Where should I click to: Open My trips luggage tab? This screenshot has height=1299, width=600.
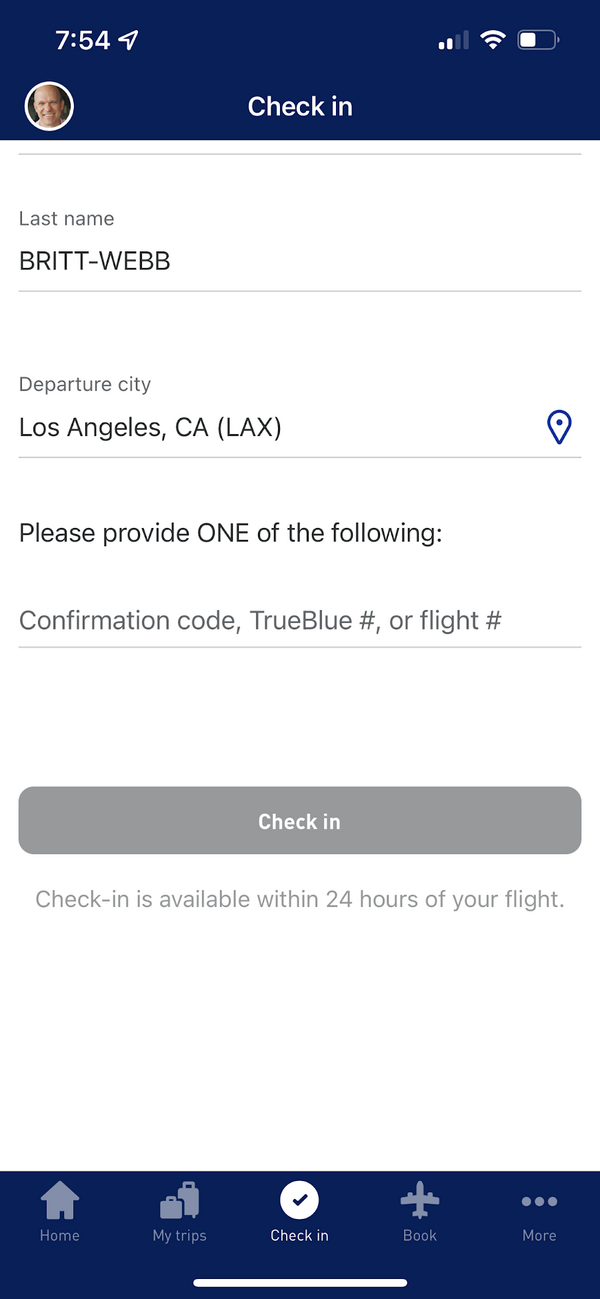click(180, 1211)
